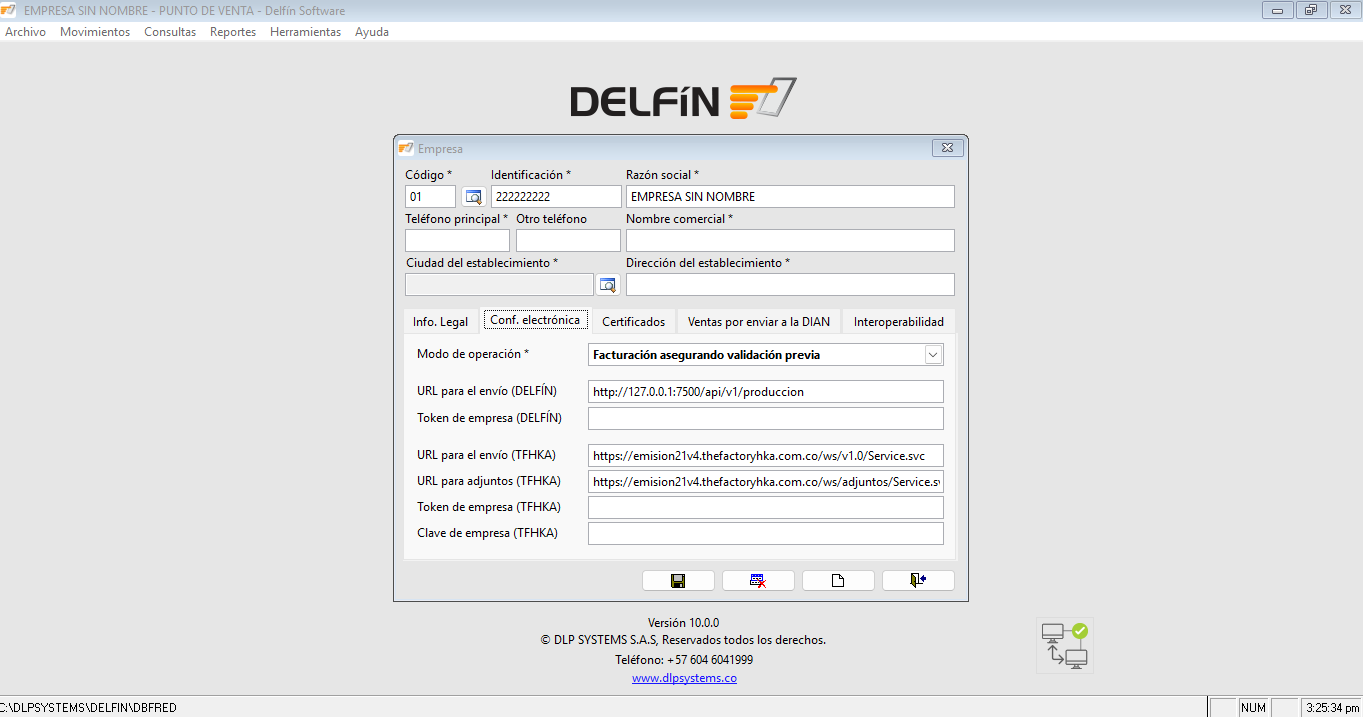Open the Movimientos menu
The width and height of the screenshot is (1363, 717).
95,32
